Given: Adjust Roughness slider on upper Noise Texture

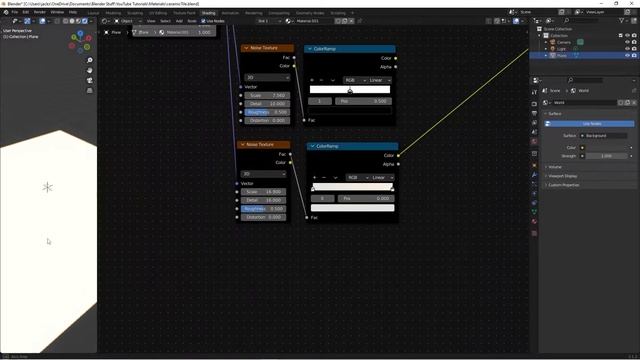Looking at the screenshot, I should (267, 112).
